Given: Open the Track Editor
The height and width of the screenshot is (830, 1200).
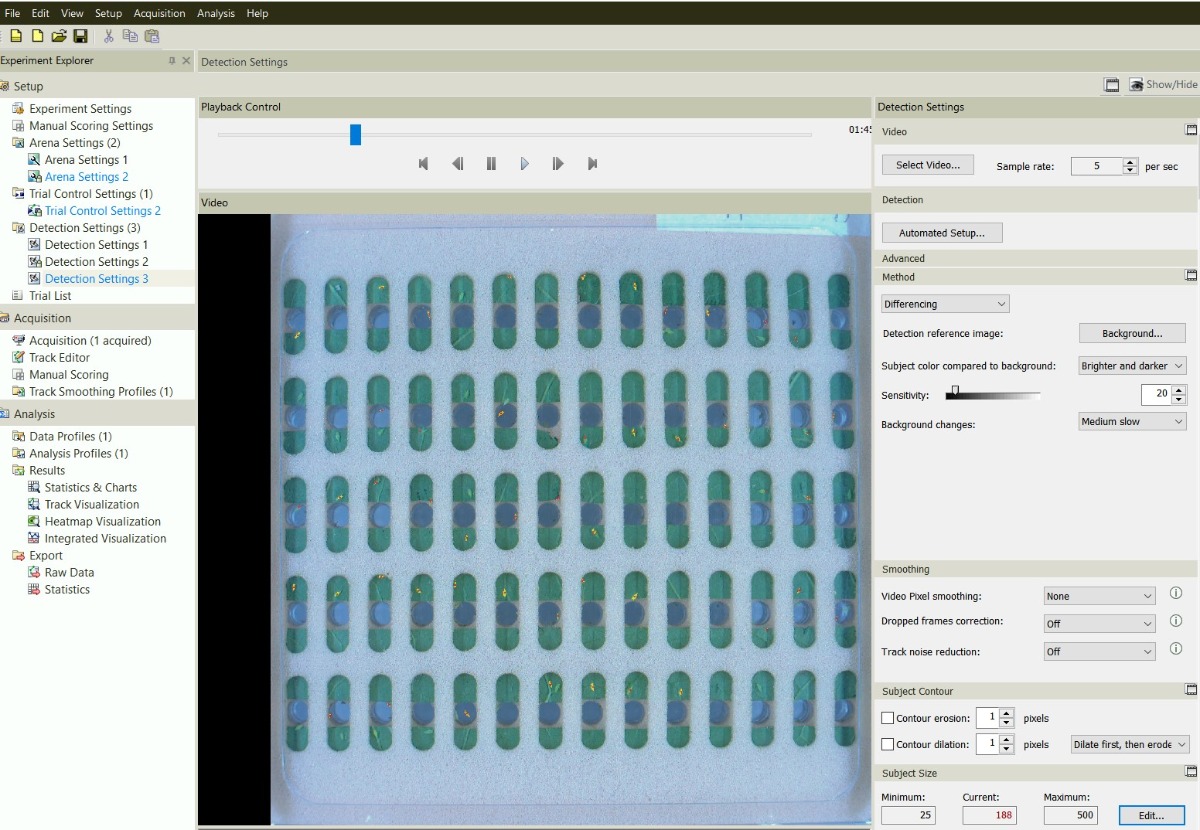Looking at the screenshot, I should (x=59, y=358).
